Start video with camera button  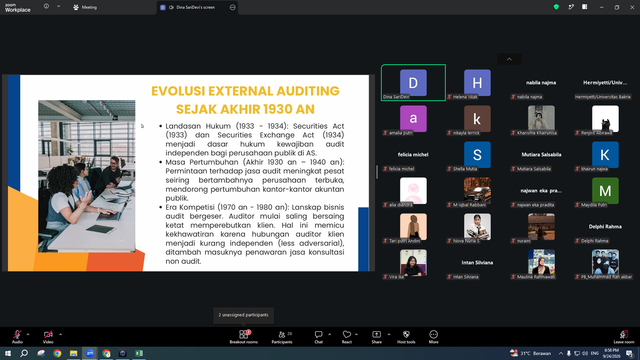[48, 337]
